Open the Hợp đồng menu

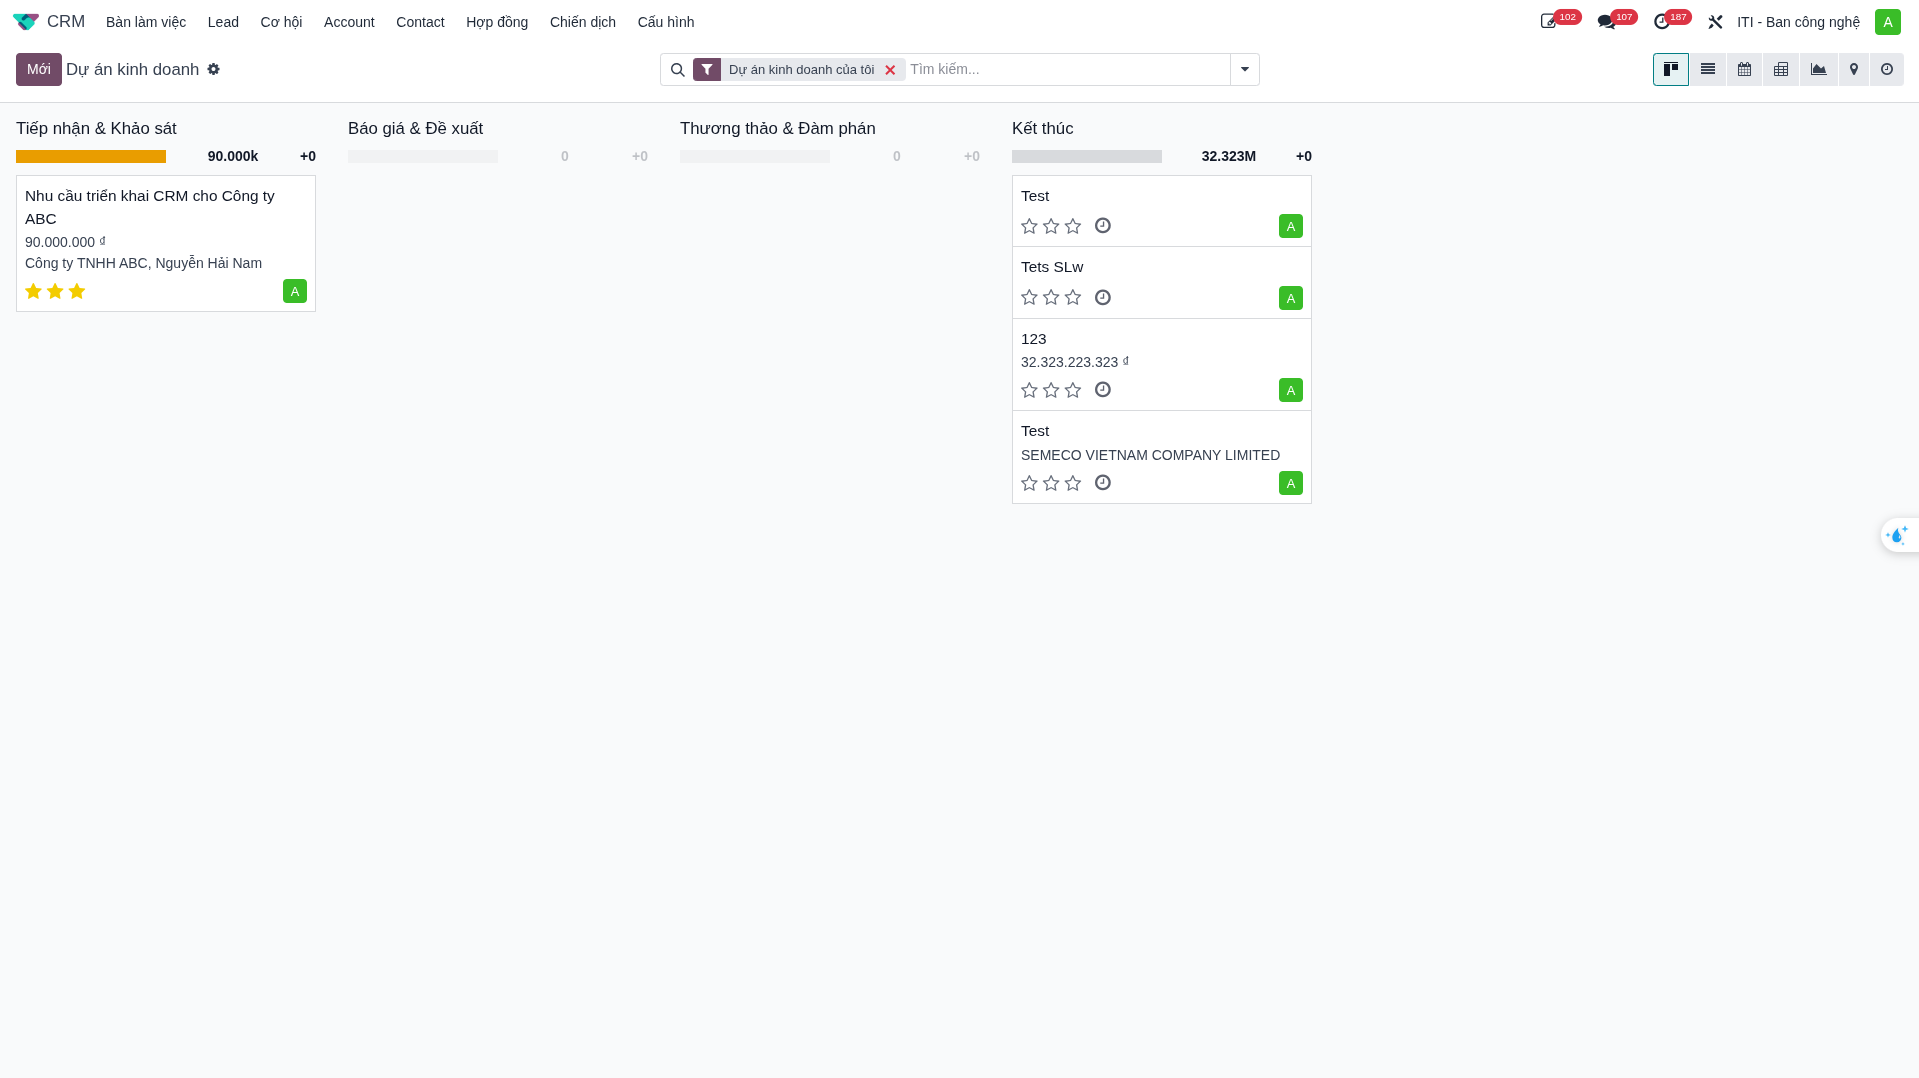pos(496,22)
